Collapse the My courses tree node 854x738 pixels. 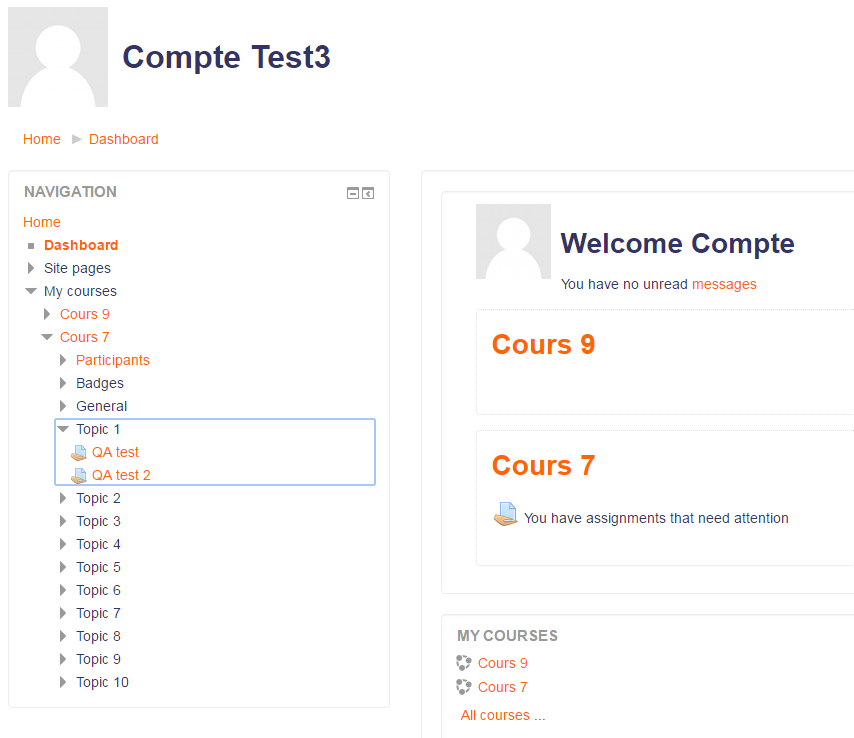(31, 291)
